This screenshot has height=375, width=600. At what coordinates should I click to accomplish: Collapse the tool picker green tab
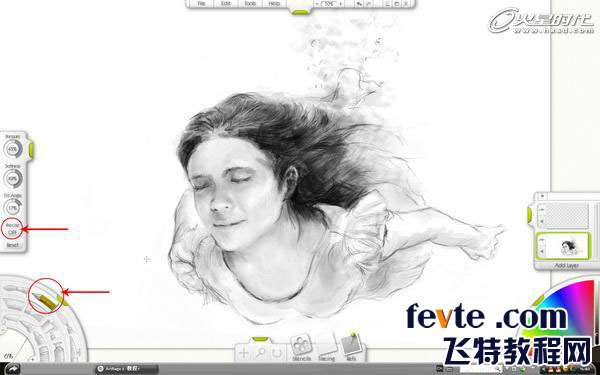pos(62,300)
